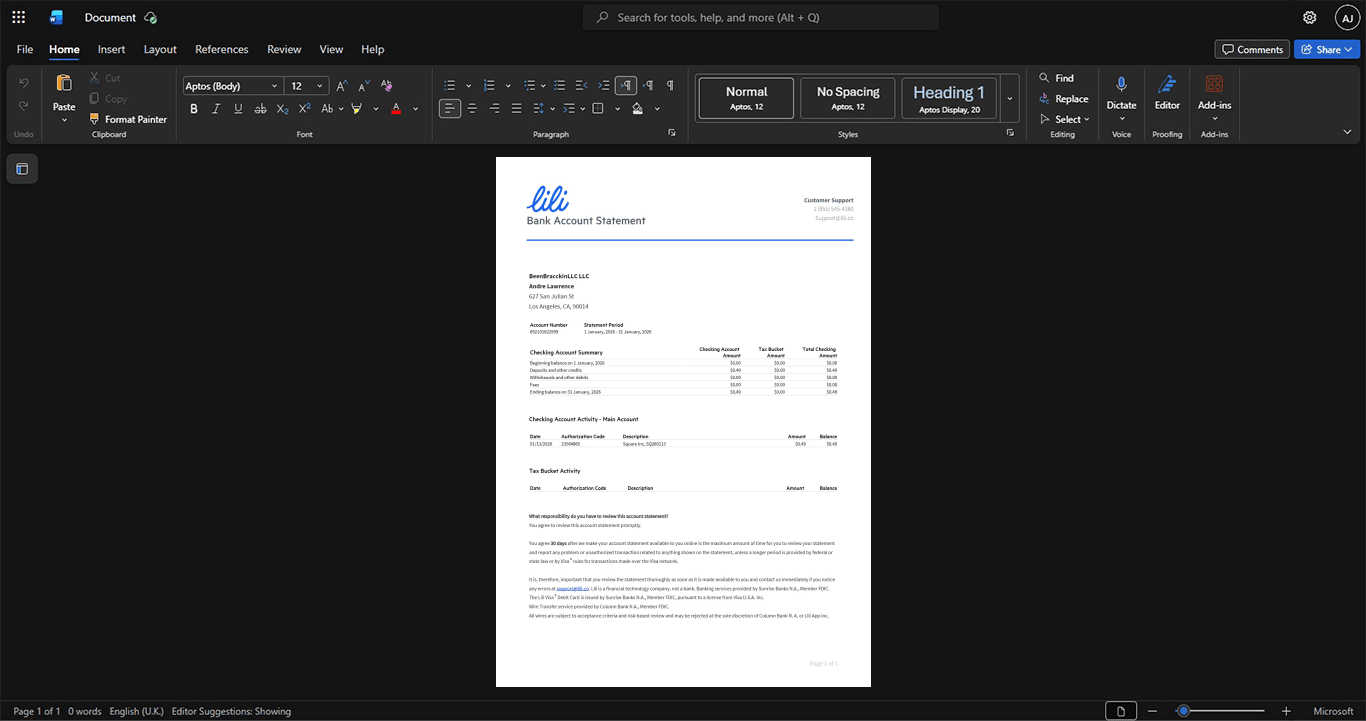This screenshot has width=1366, height=721.
Task: Apply subscript formatting
Action: tap(283, 108)
